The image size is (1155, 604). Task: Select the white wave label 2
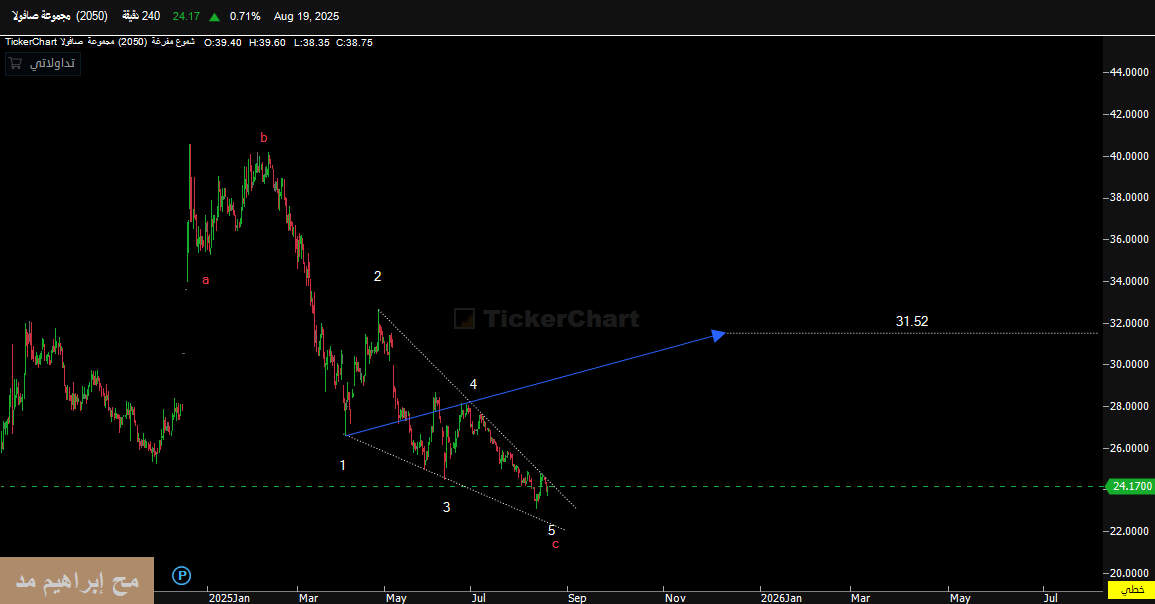pos(378,276)
